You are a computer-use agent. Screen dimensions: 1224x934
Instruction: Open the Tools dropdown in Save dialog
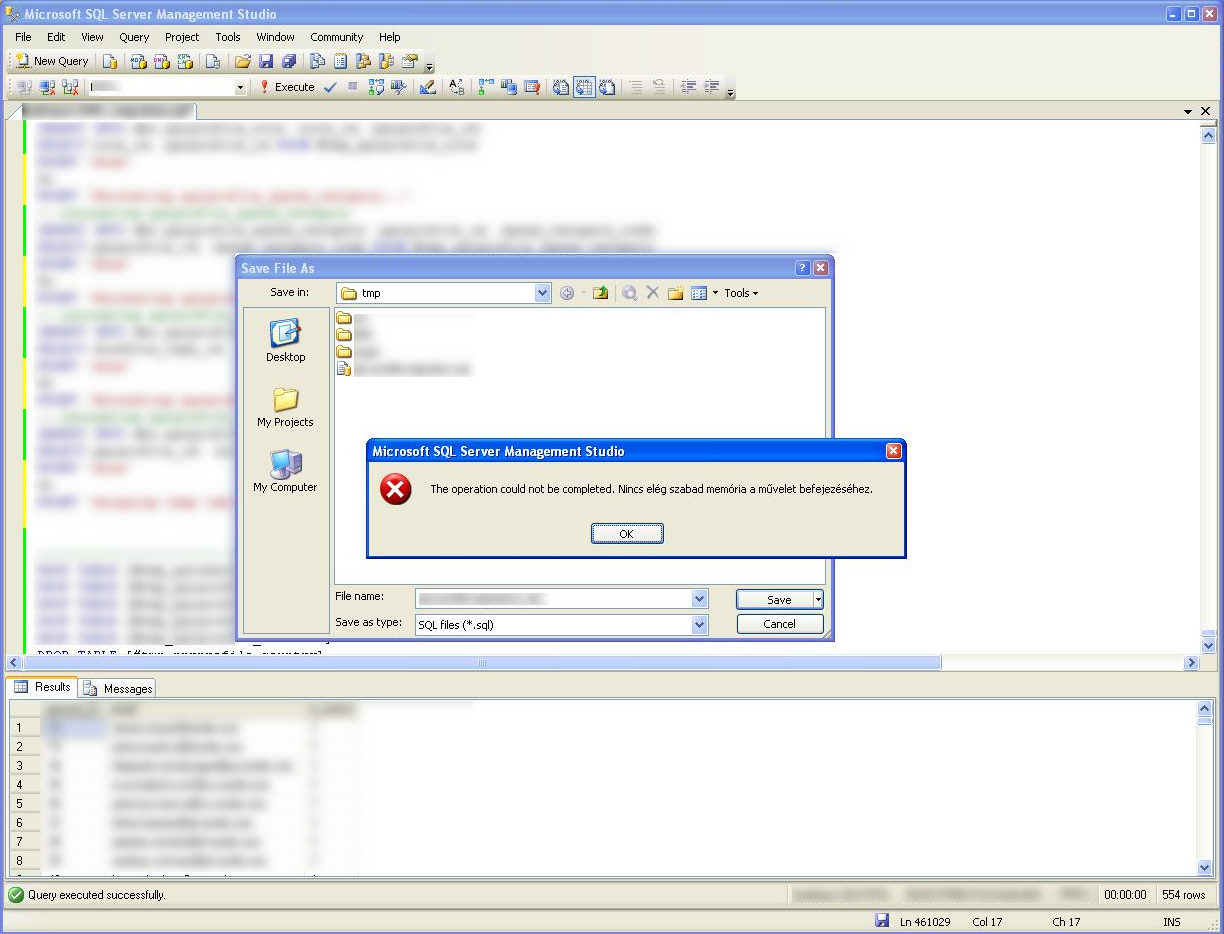pyautogui.click(x=741, y=293)
